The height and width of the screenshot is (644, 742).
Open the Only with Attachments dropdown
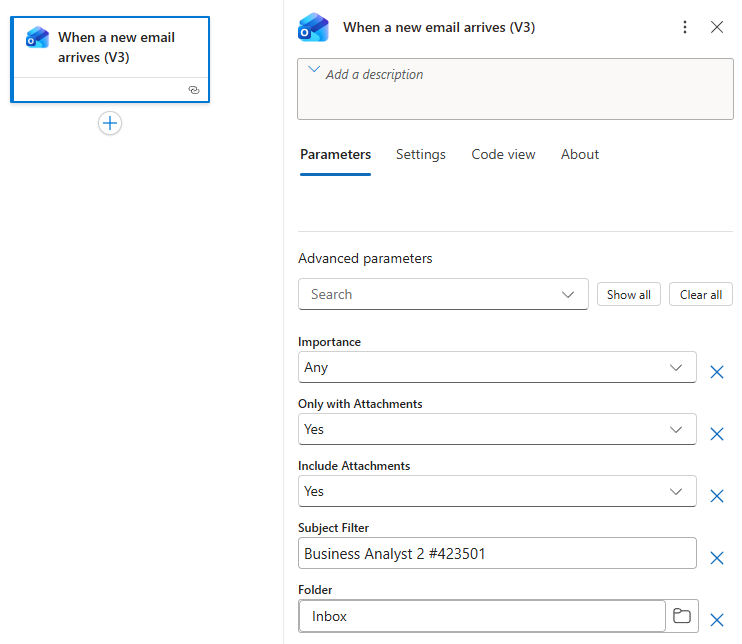pyautogui.click(x=497, y=429)
